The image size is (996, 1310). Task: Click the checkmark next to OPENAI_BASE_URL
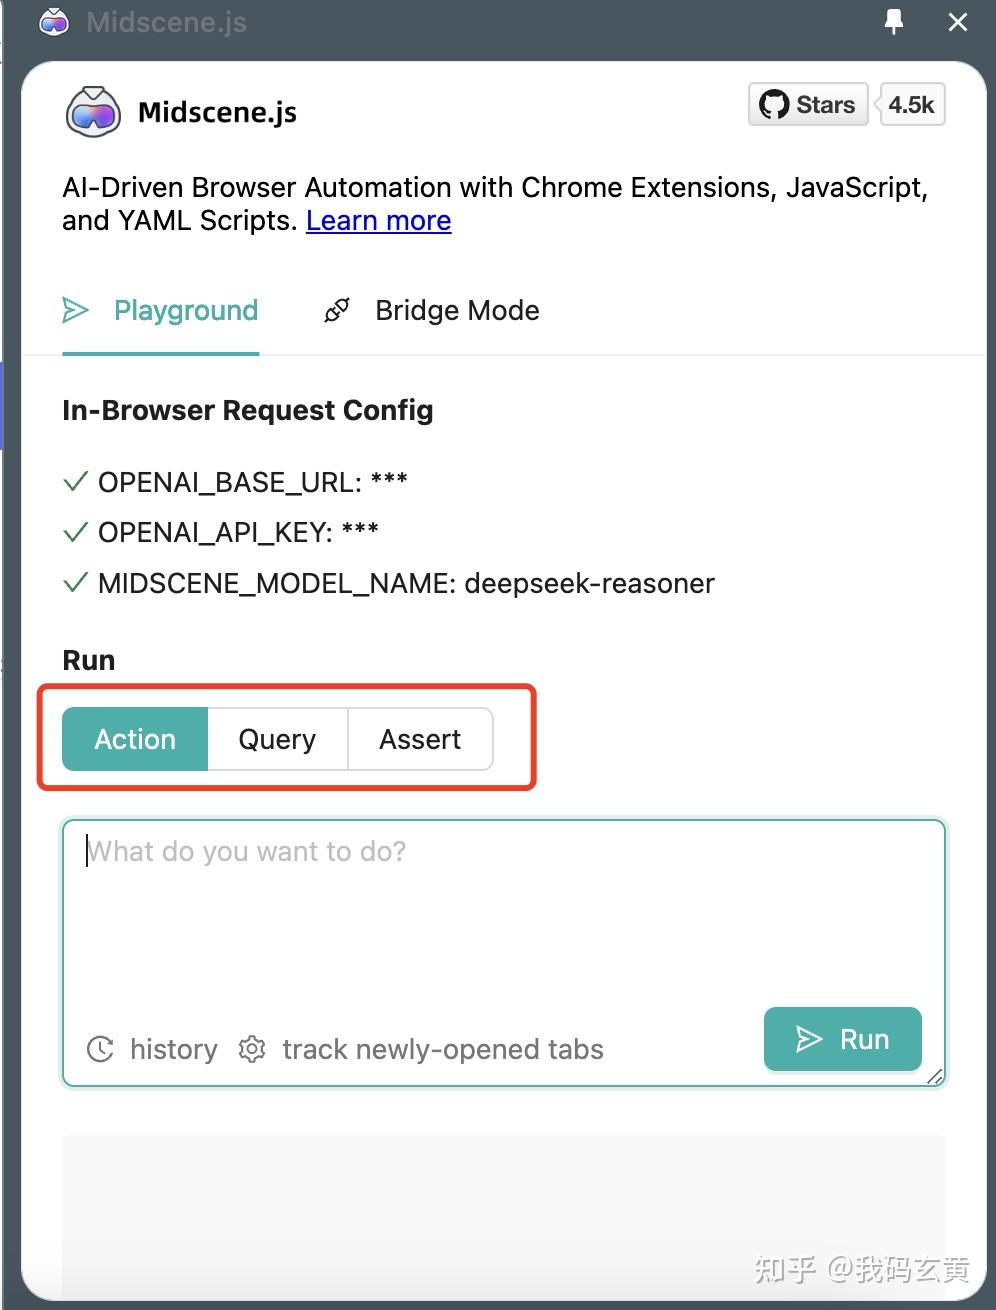[x=75, y=482]
